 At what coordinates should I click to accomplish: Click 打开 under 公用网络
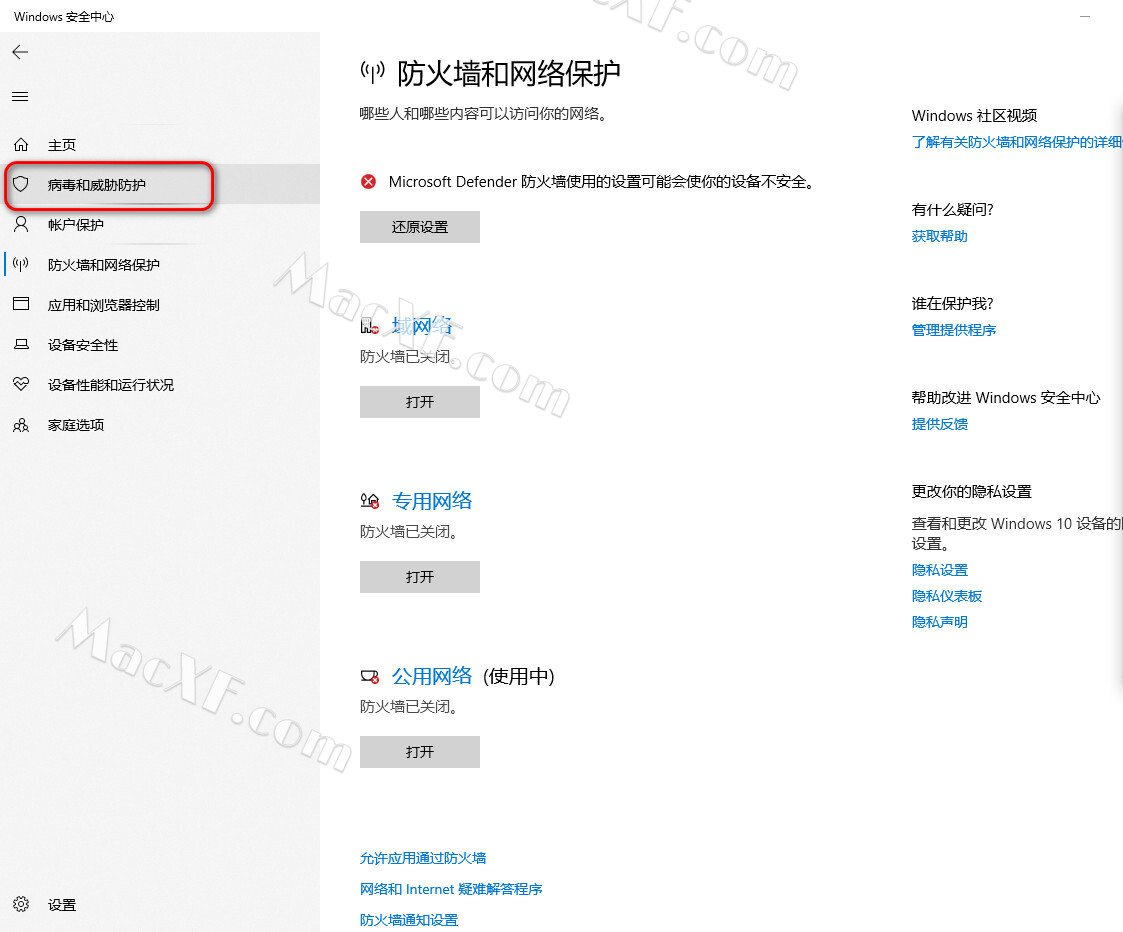click(420, 751)
